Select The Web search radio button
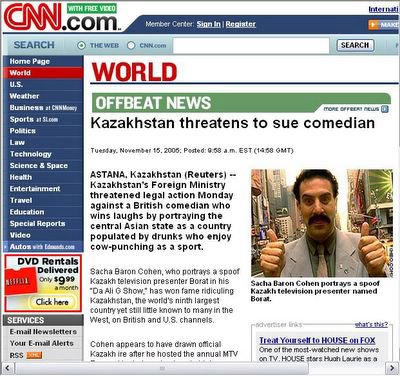The image size is (400, 376). 81,46
